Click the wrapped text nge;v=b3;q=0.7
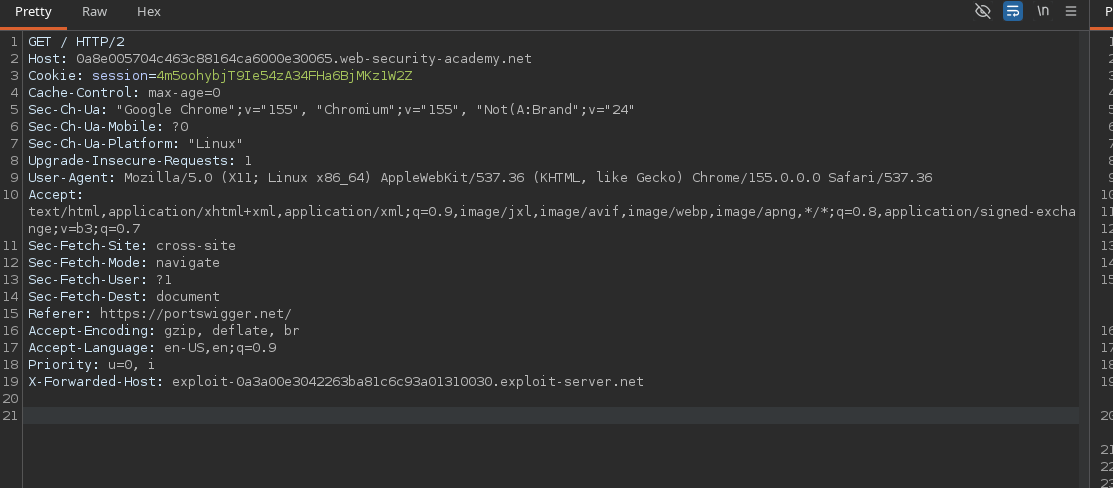This screenshot has width=1113, height=488. 84,229
